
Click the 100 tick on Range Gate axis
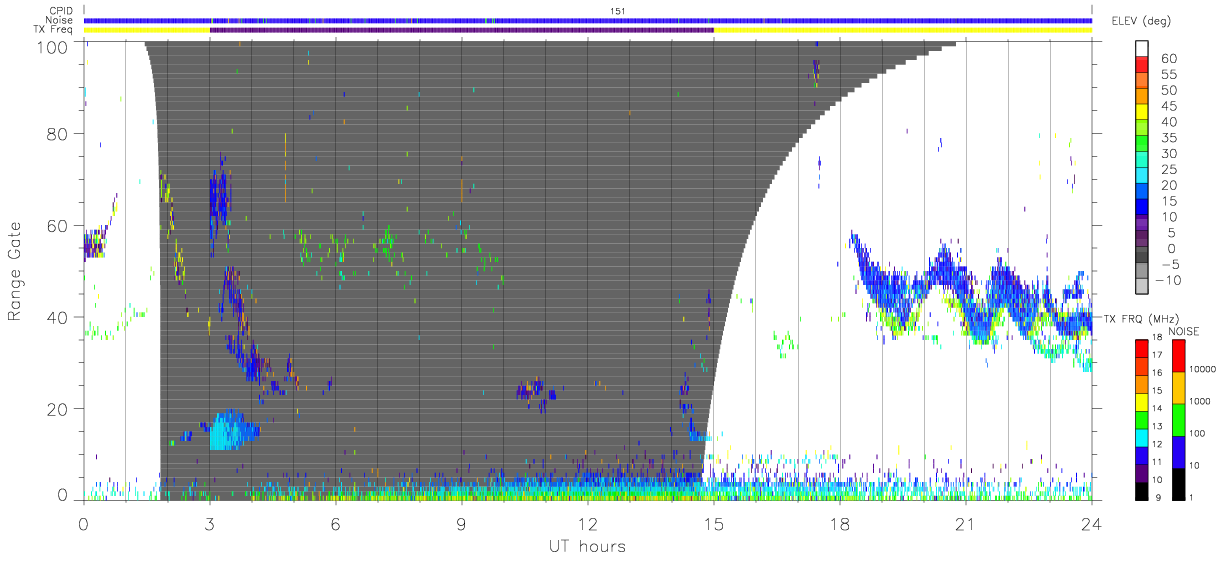coord(54,46)
